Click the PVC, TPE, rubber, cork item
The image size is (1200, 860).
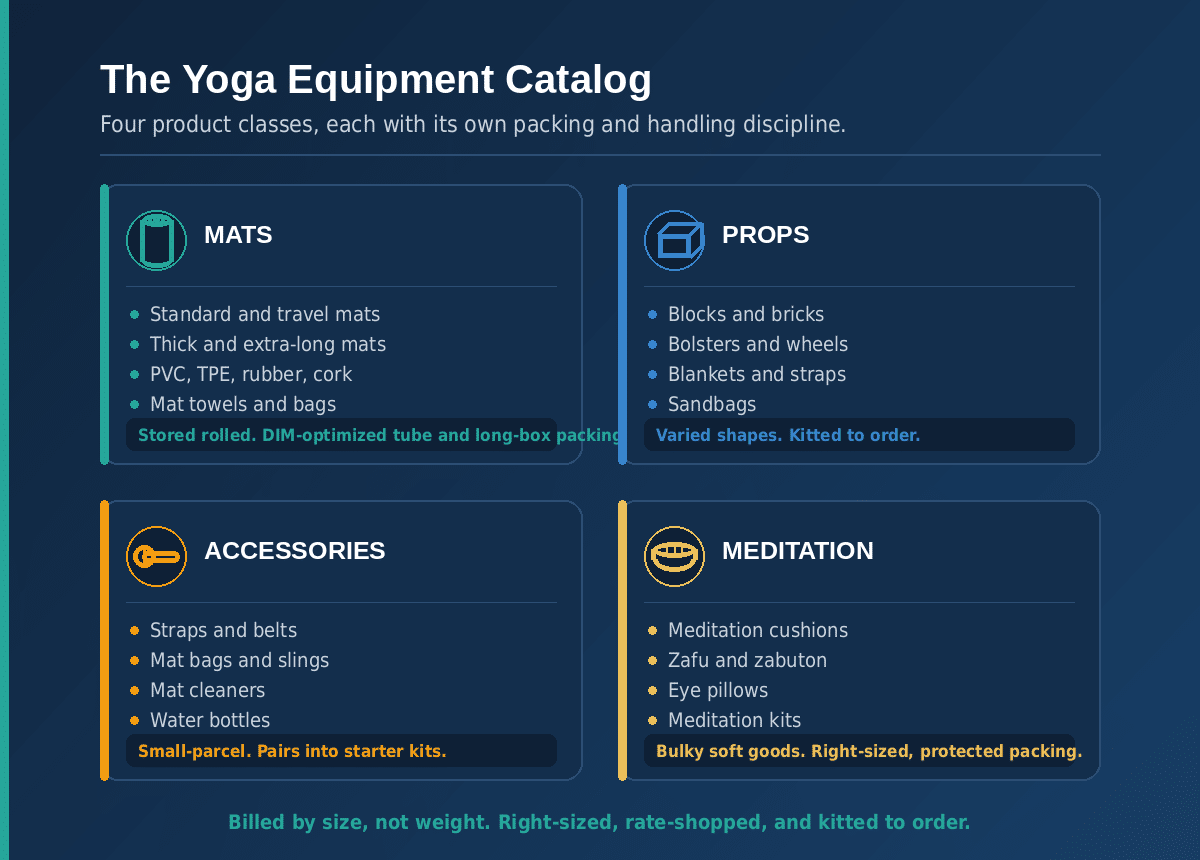251,374
